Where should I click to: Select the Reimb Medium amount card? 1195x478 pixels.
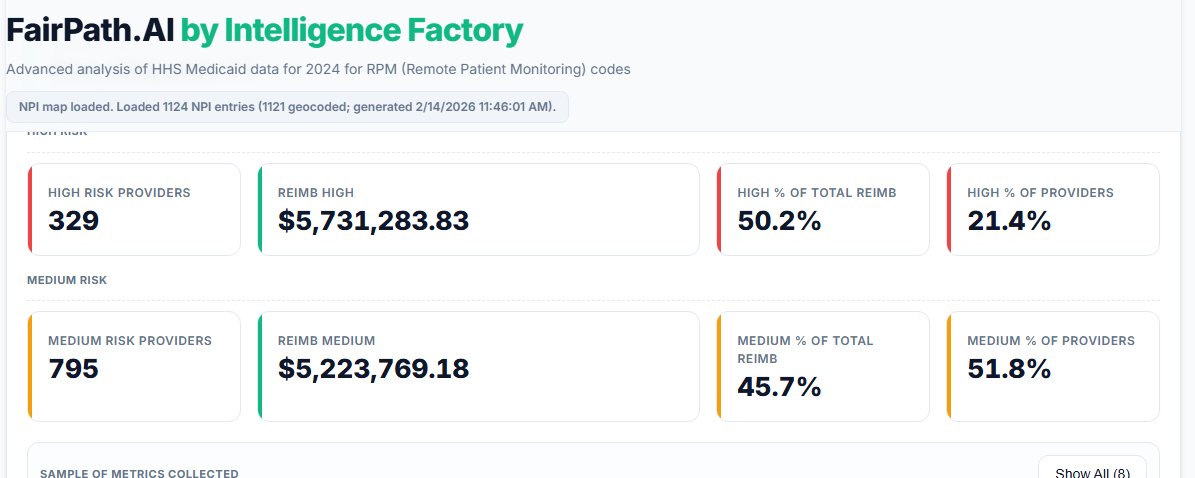(478, 366)
